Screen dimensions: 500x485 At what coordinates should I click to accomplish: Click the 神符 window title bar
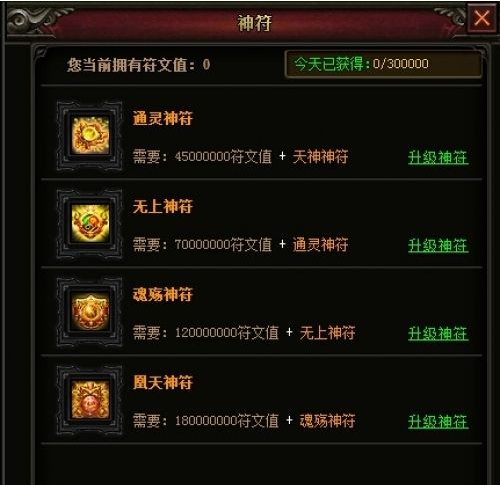(x=255, y=23)
